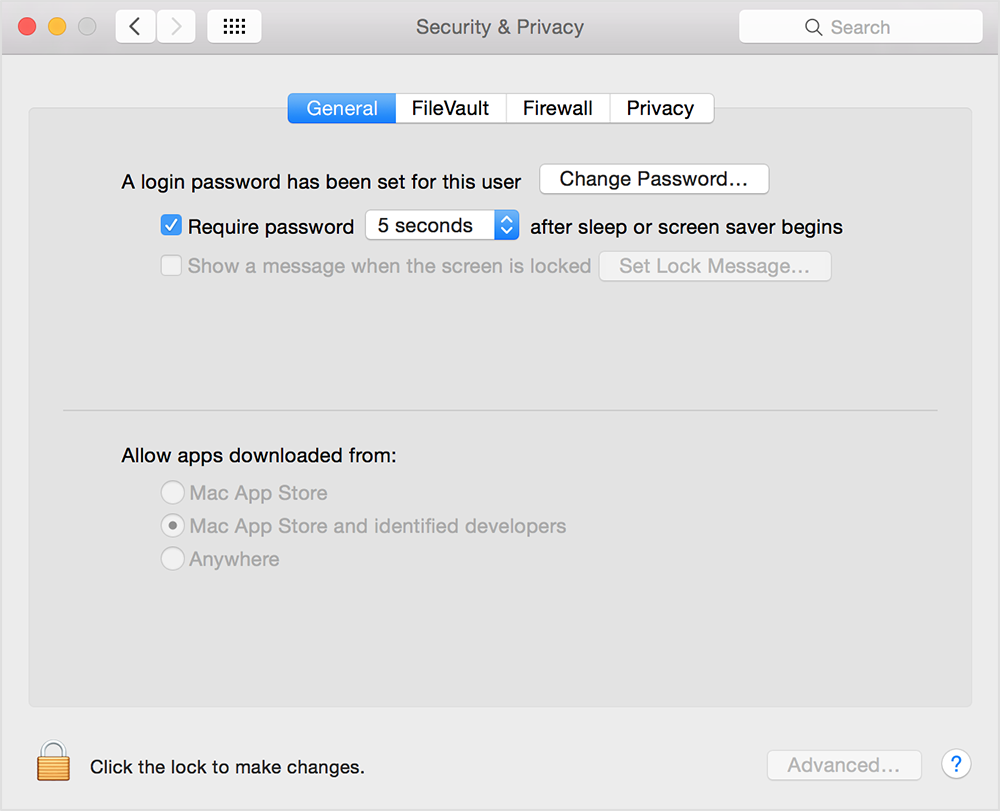This screenshot has height=812, width=1000.
Task: Open the Privacy tab
Action: click(660, 108)
